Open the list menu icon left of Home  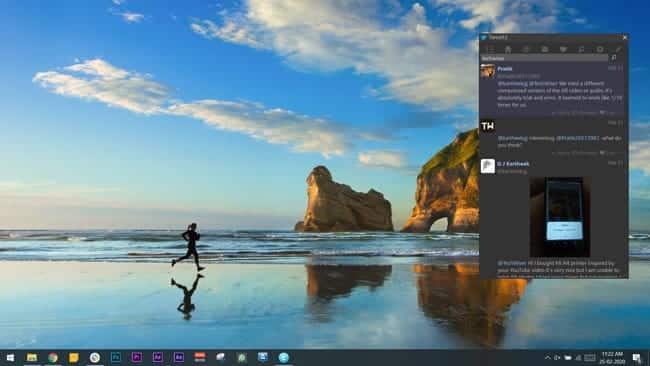(490, 49)
